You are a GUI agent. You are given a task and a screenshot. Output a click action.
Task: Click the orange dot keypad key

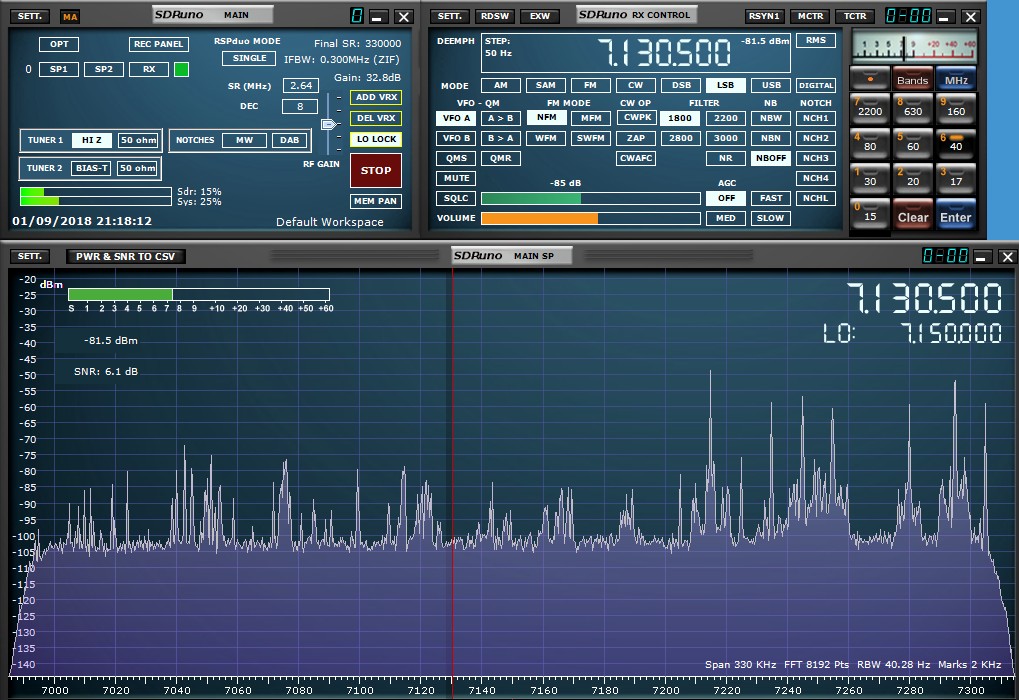click(x=870, y=79)
